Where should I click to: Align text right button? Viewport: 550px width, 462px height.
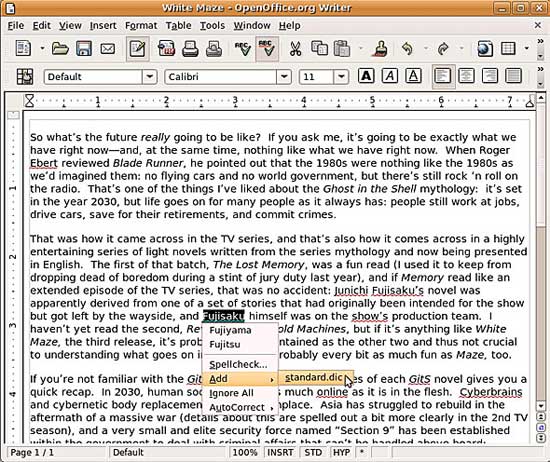pos(490,76)
